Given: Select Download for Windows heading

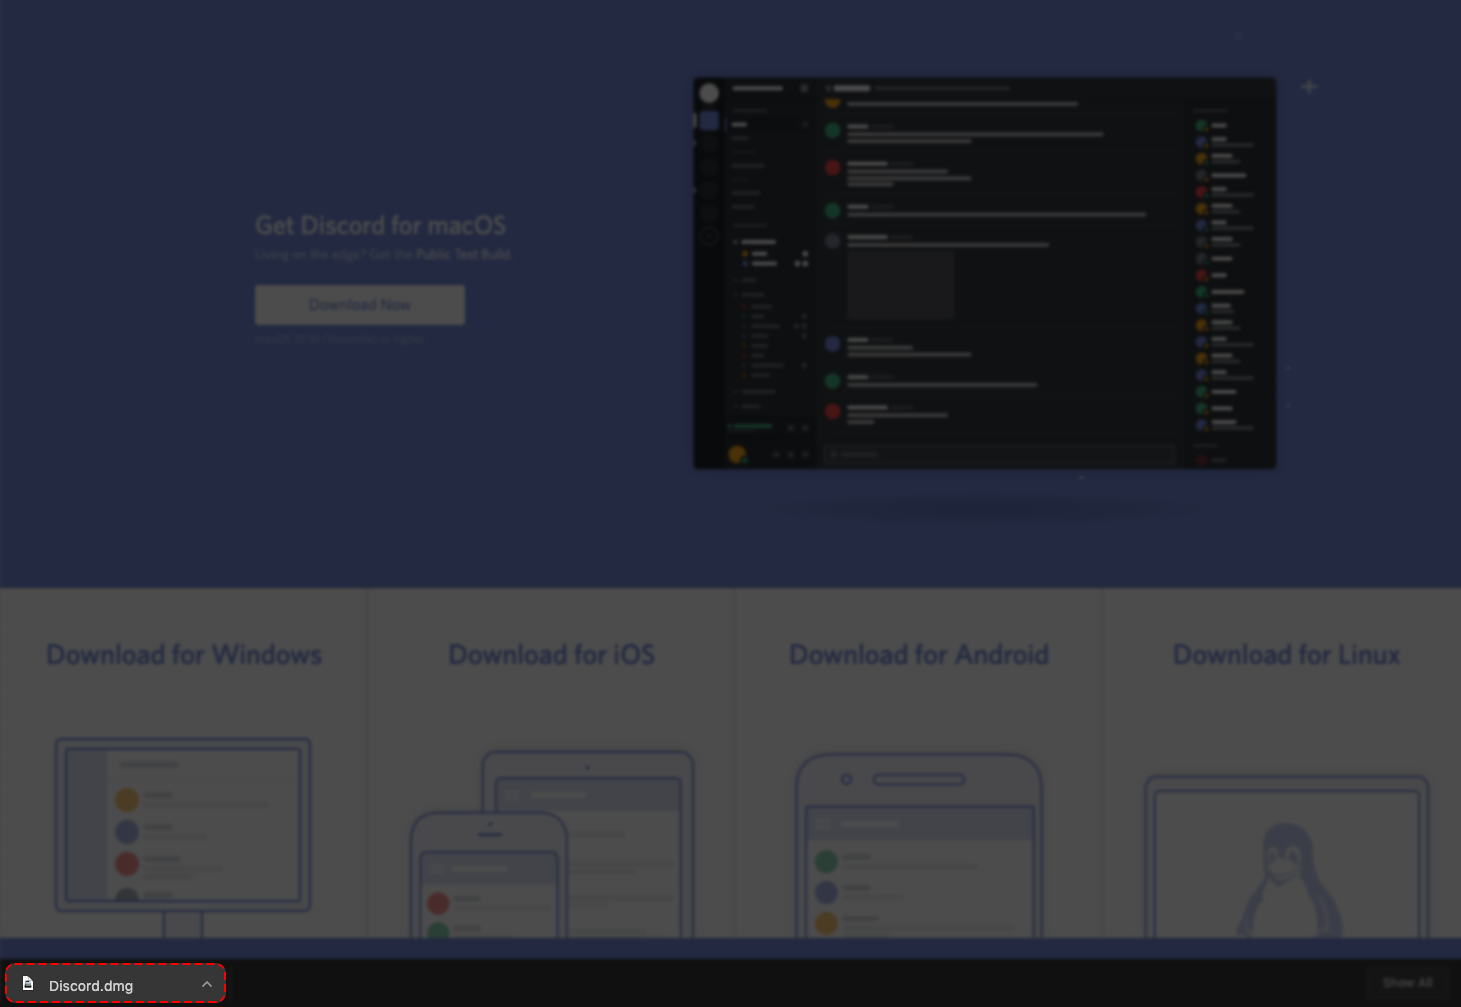Looking at the screenshot, I should pos(184,655).
